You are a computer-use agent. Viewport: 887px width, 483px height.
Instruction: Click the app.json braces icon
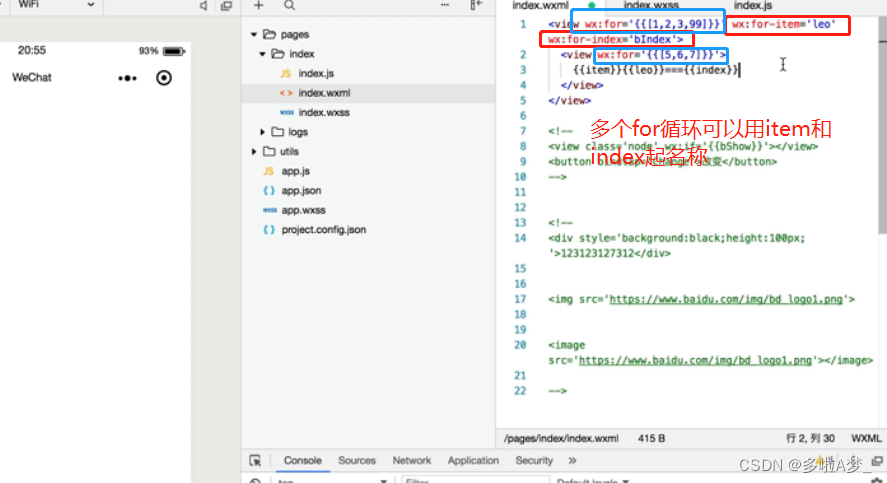[x=269, y=191]
